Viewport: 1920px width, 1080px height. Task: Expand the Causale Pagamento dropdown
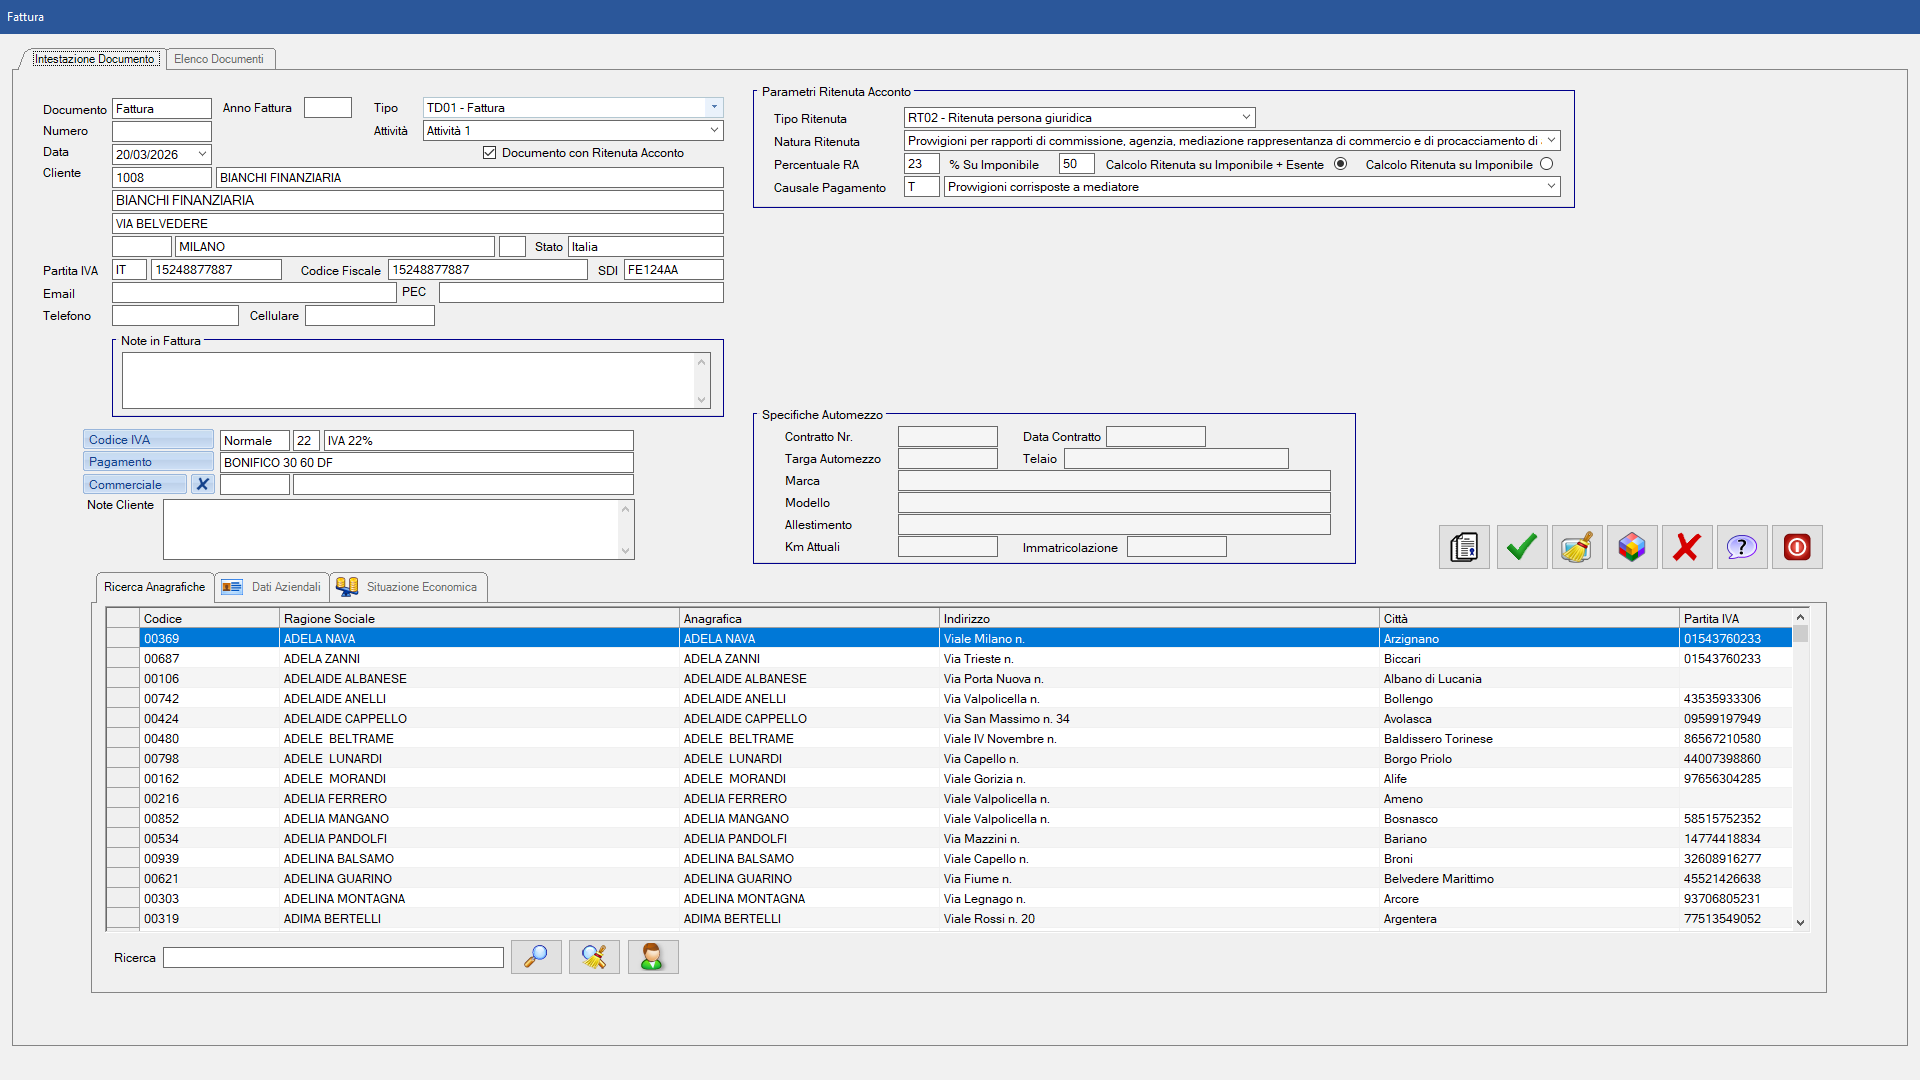[1551, 186]
